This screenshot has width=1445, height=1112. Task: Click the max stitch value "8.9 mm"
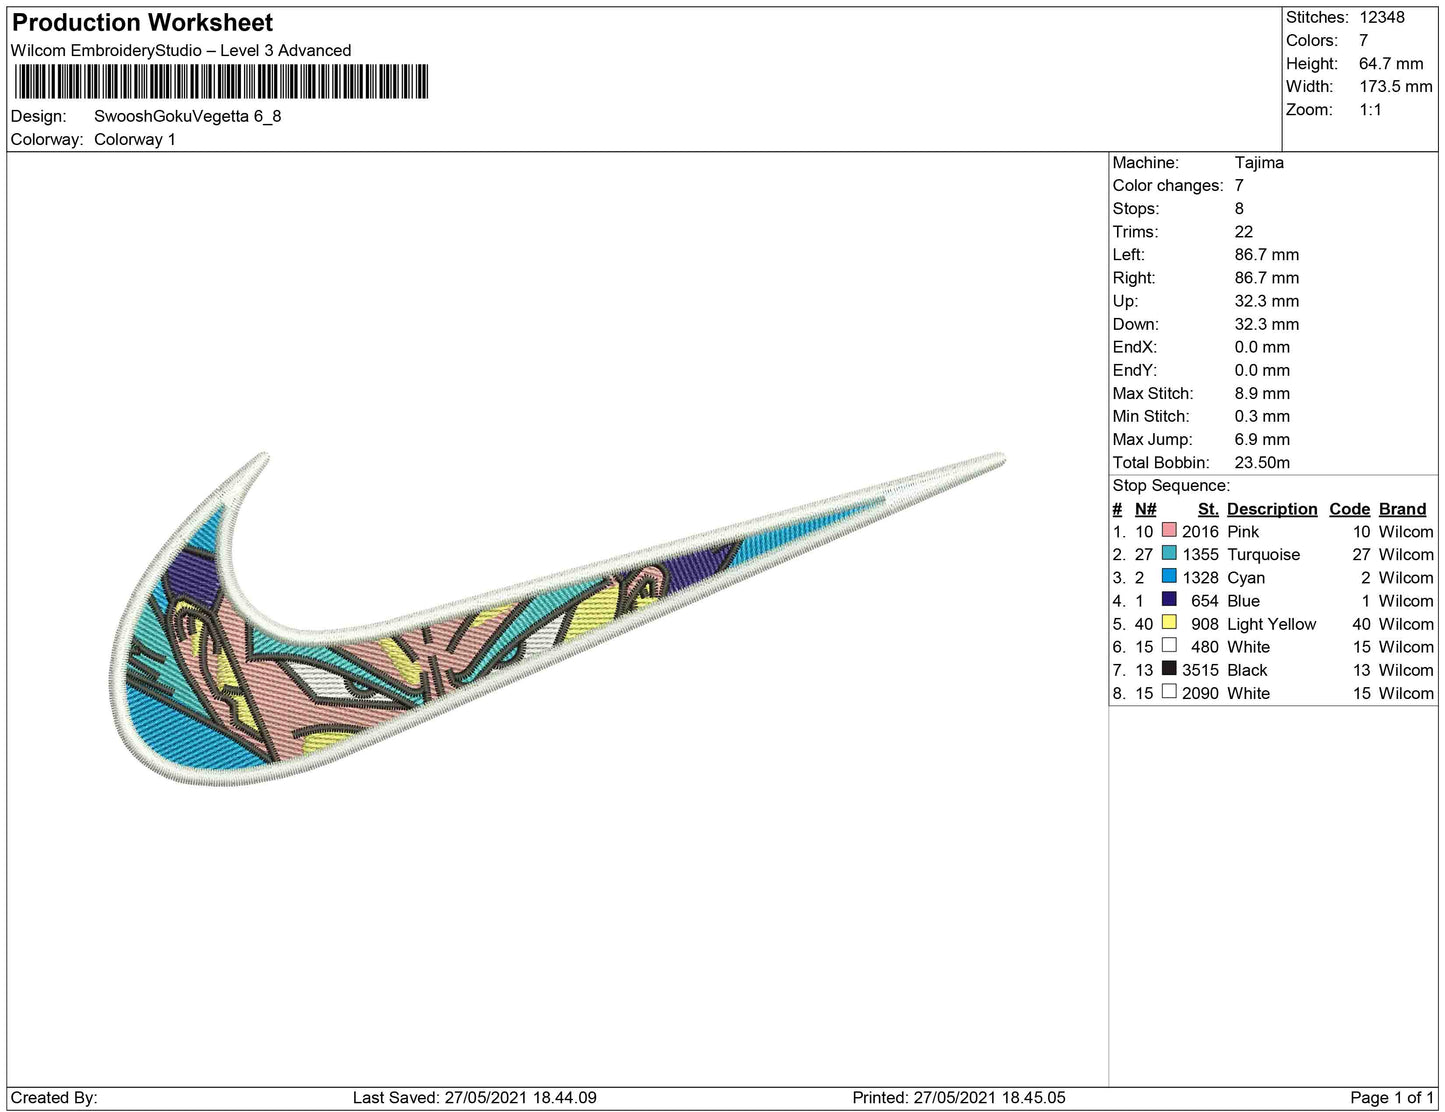[x=1262, y=394]
